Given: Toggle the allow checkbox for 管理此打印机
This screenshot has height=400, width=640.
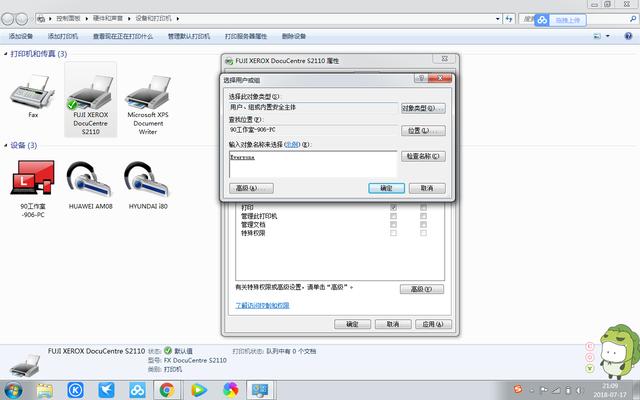Looking at the screenshot, I should [x=393, y=216].
